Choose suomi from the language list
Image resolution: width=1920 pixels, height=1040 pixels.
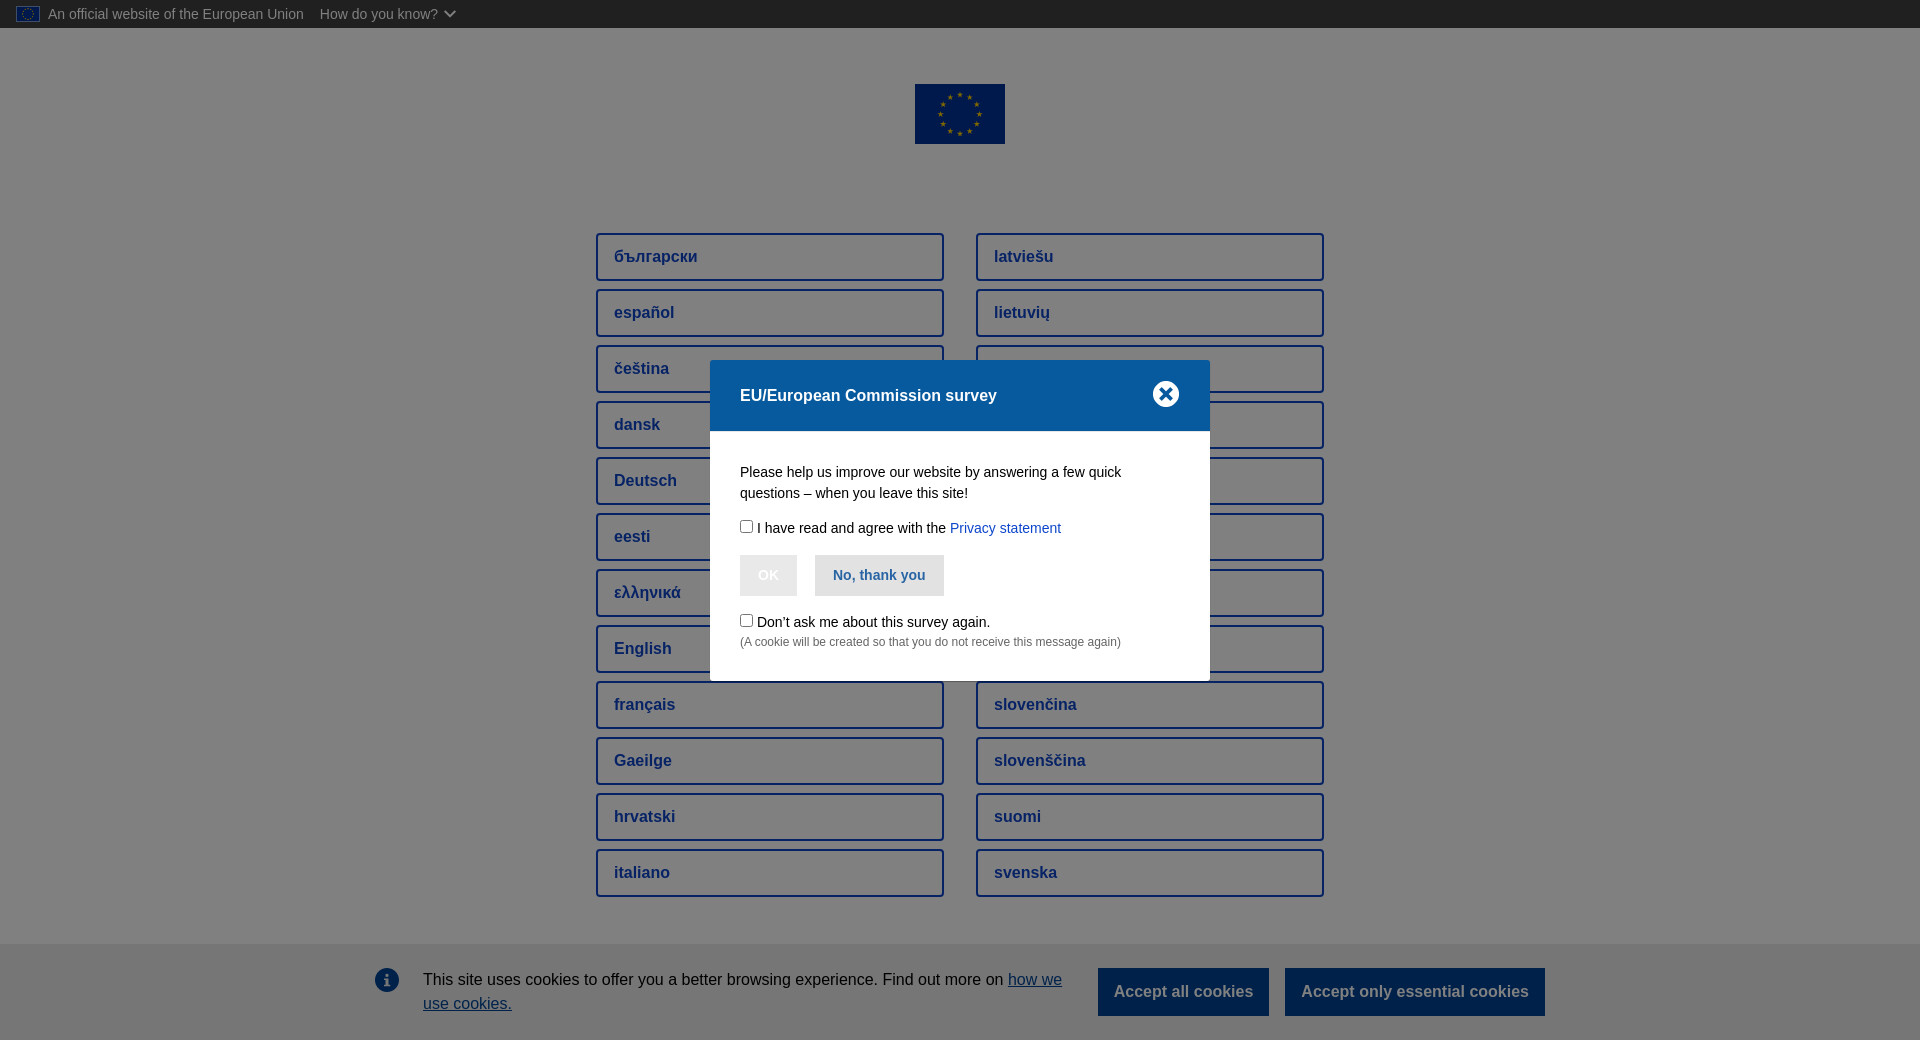click(1149, 817)
